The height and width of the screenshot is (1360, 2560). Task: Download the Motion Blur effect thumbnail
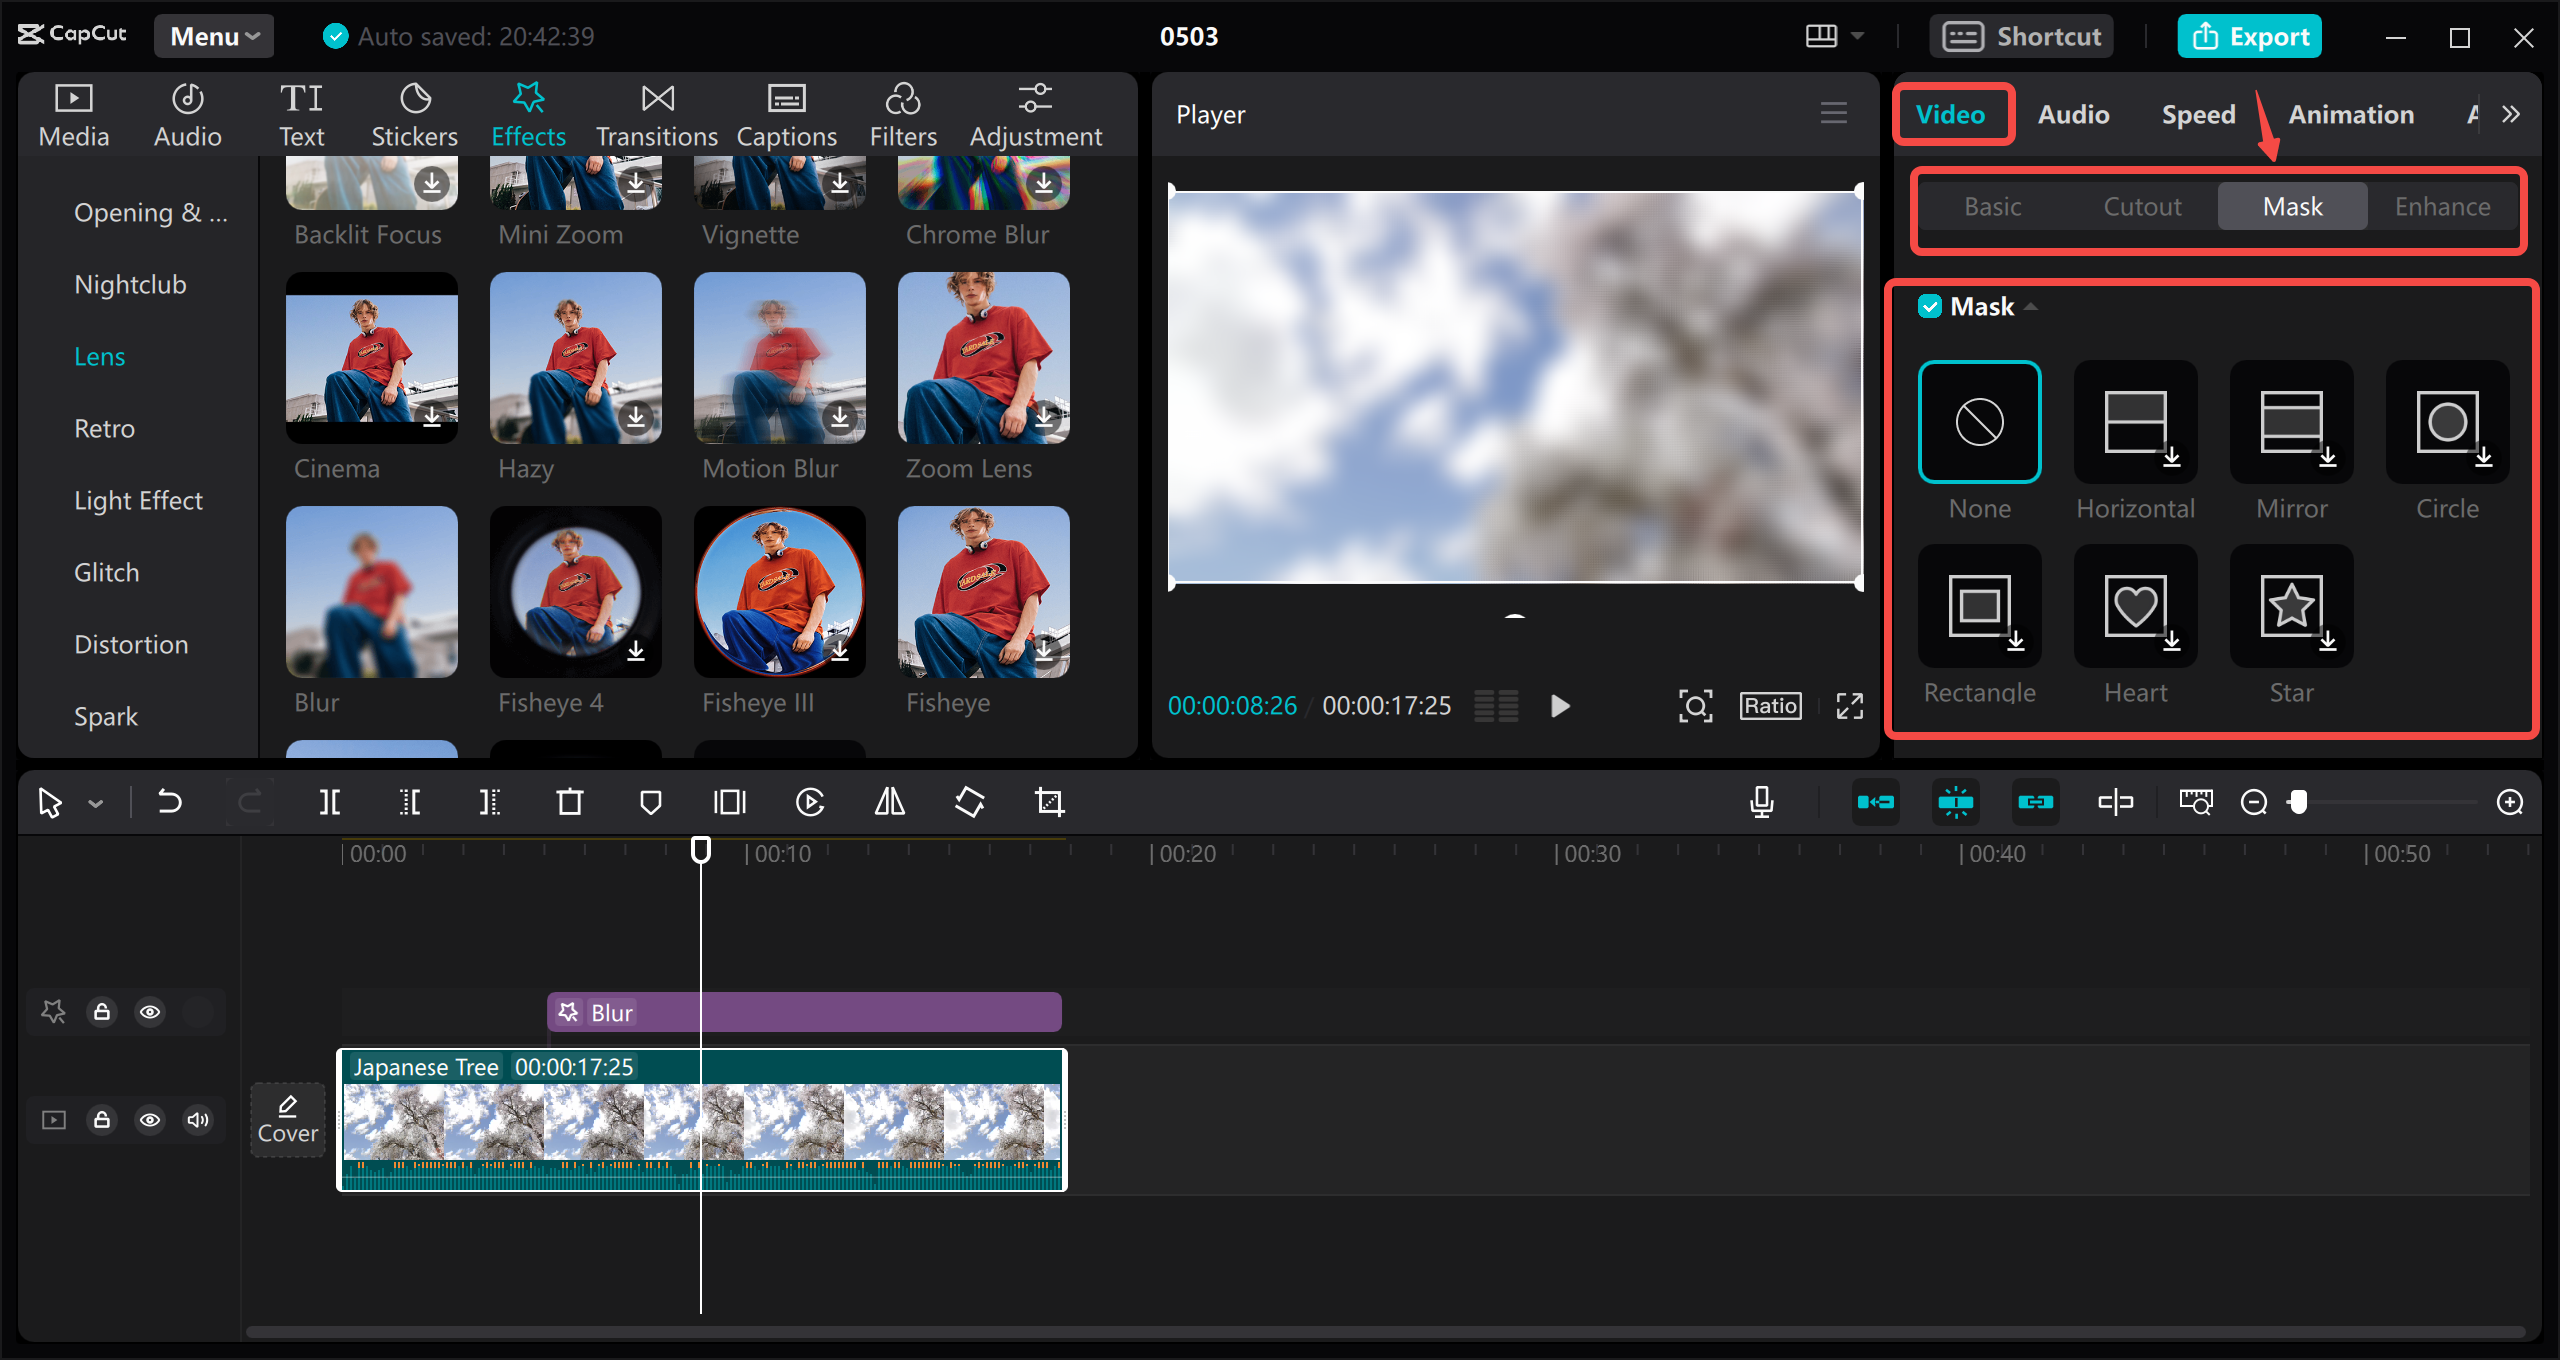pos(840,418)
